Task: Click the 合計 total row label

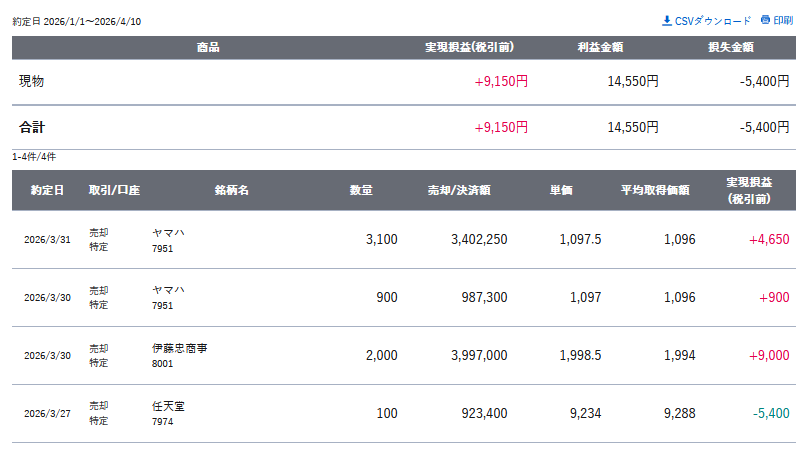Action: click(x=32, y=127)
